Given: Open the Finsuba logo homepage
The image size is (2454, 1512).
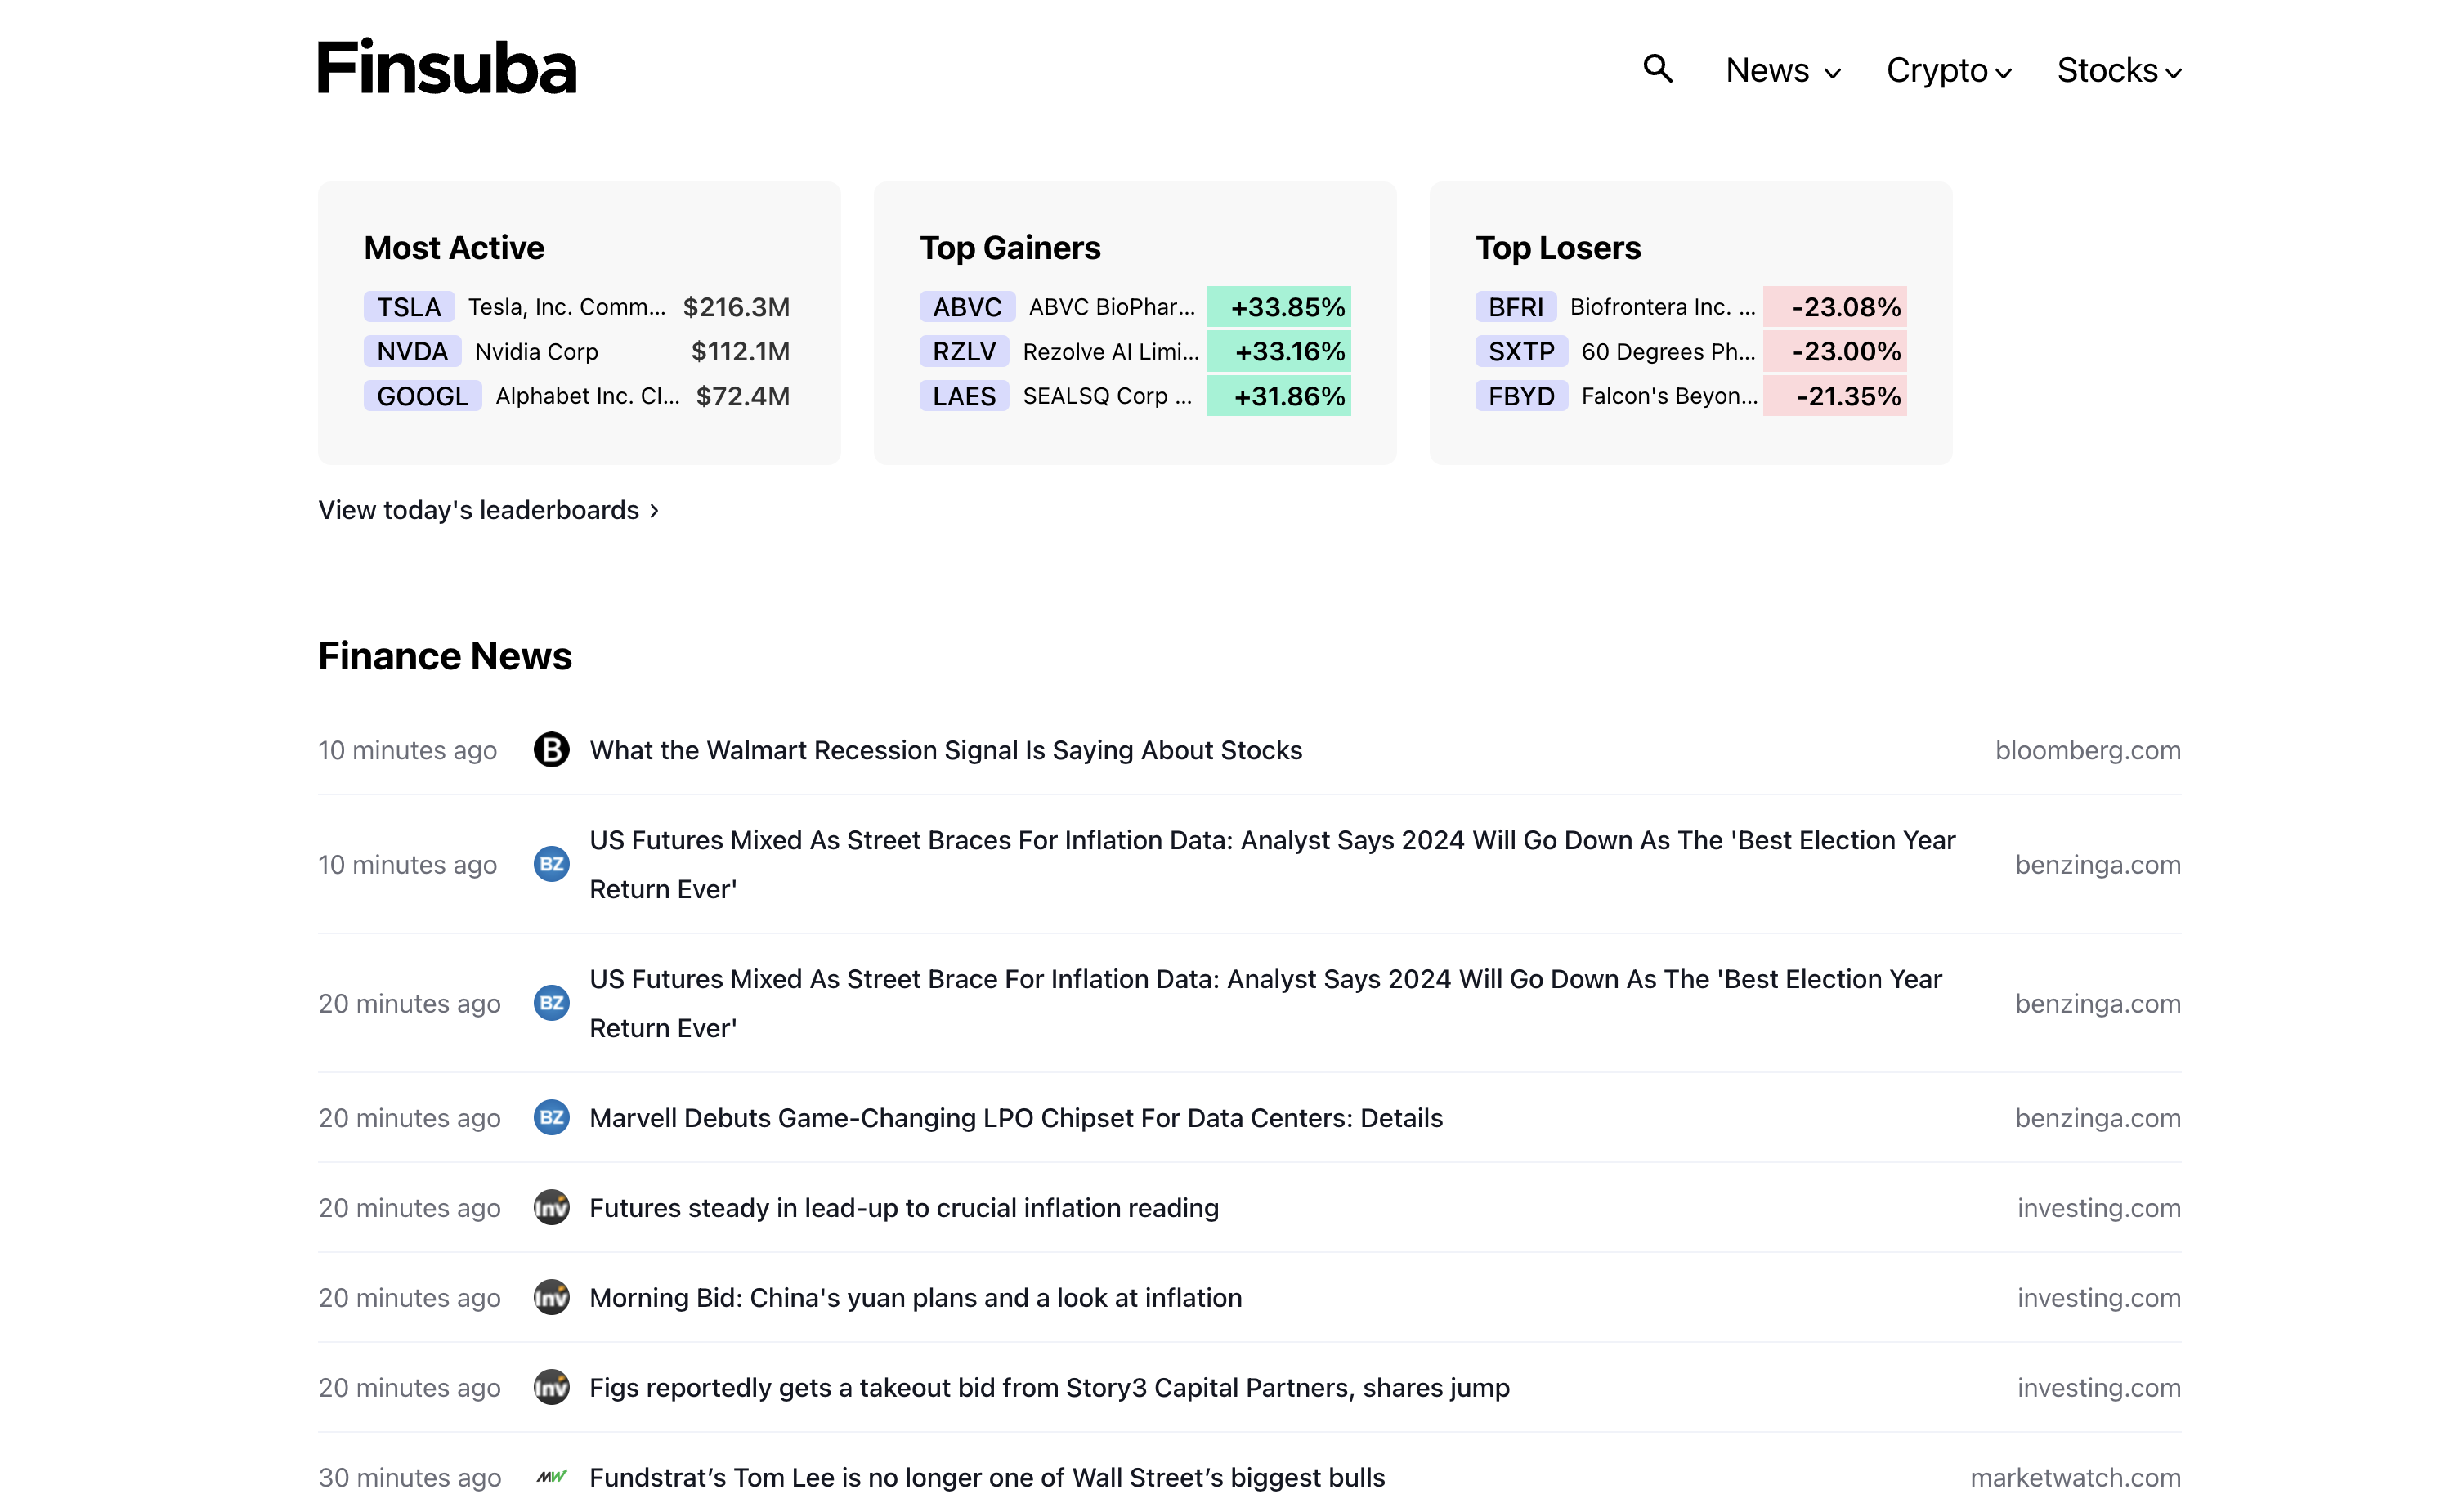Looking at the screenshot, I should [x=447, y=67].
